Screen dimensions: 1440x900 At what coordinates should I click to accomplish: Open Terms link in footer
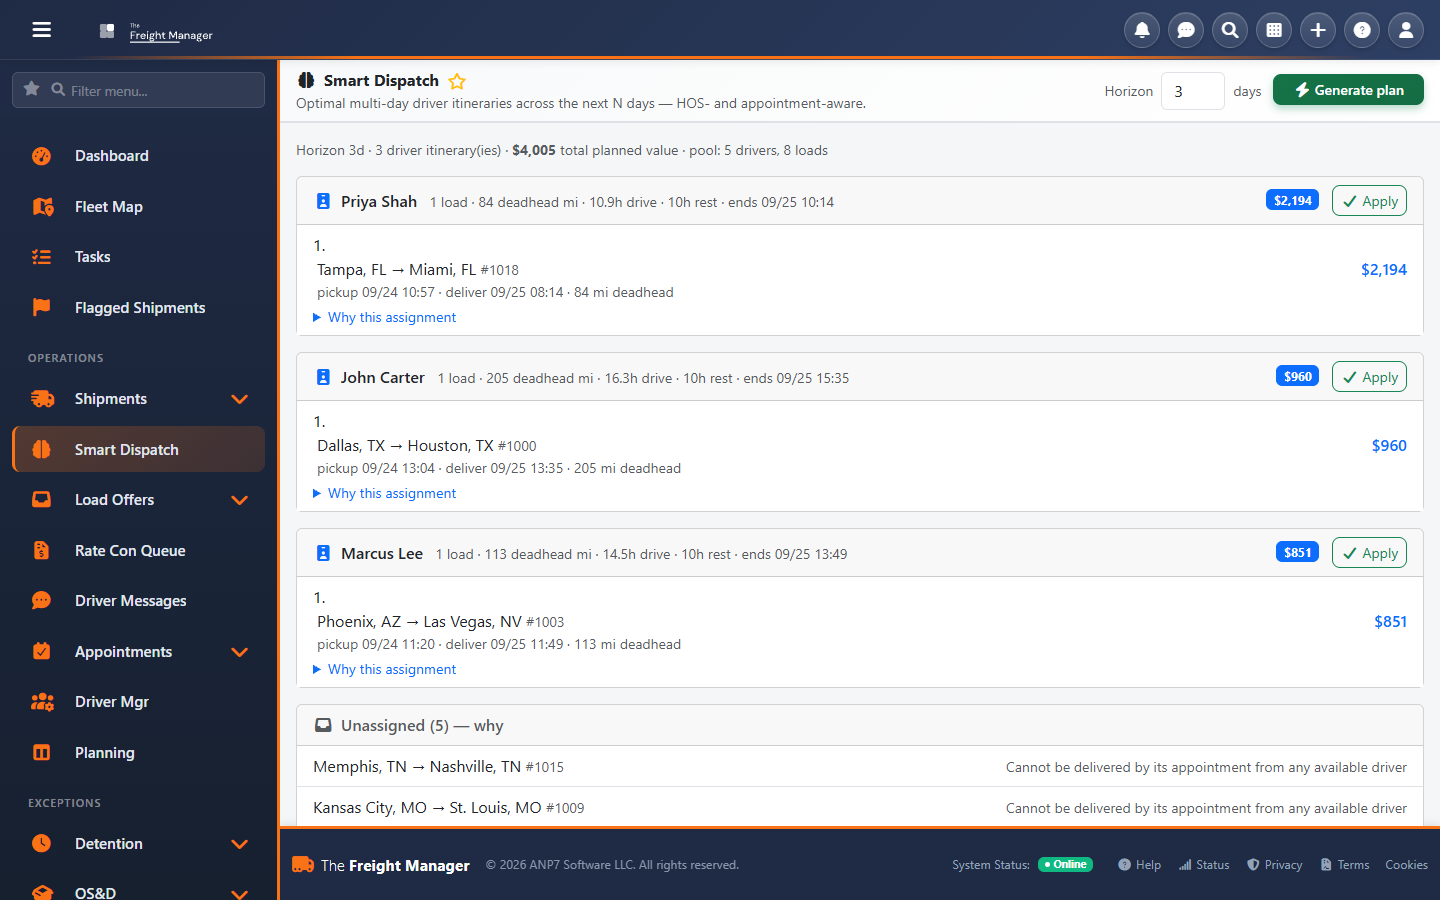tap(1345, 865)
